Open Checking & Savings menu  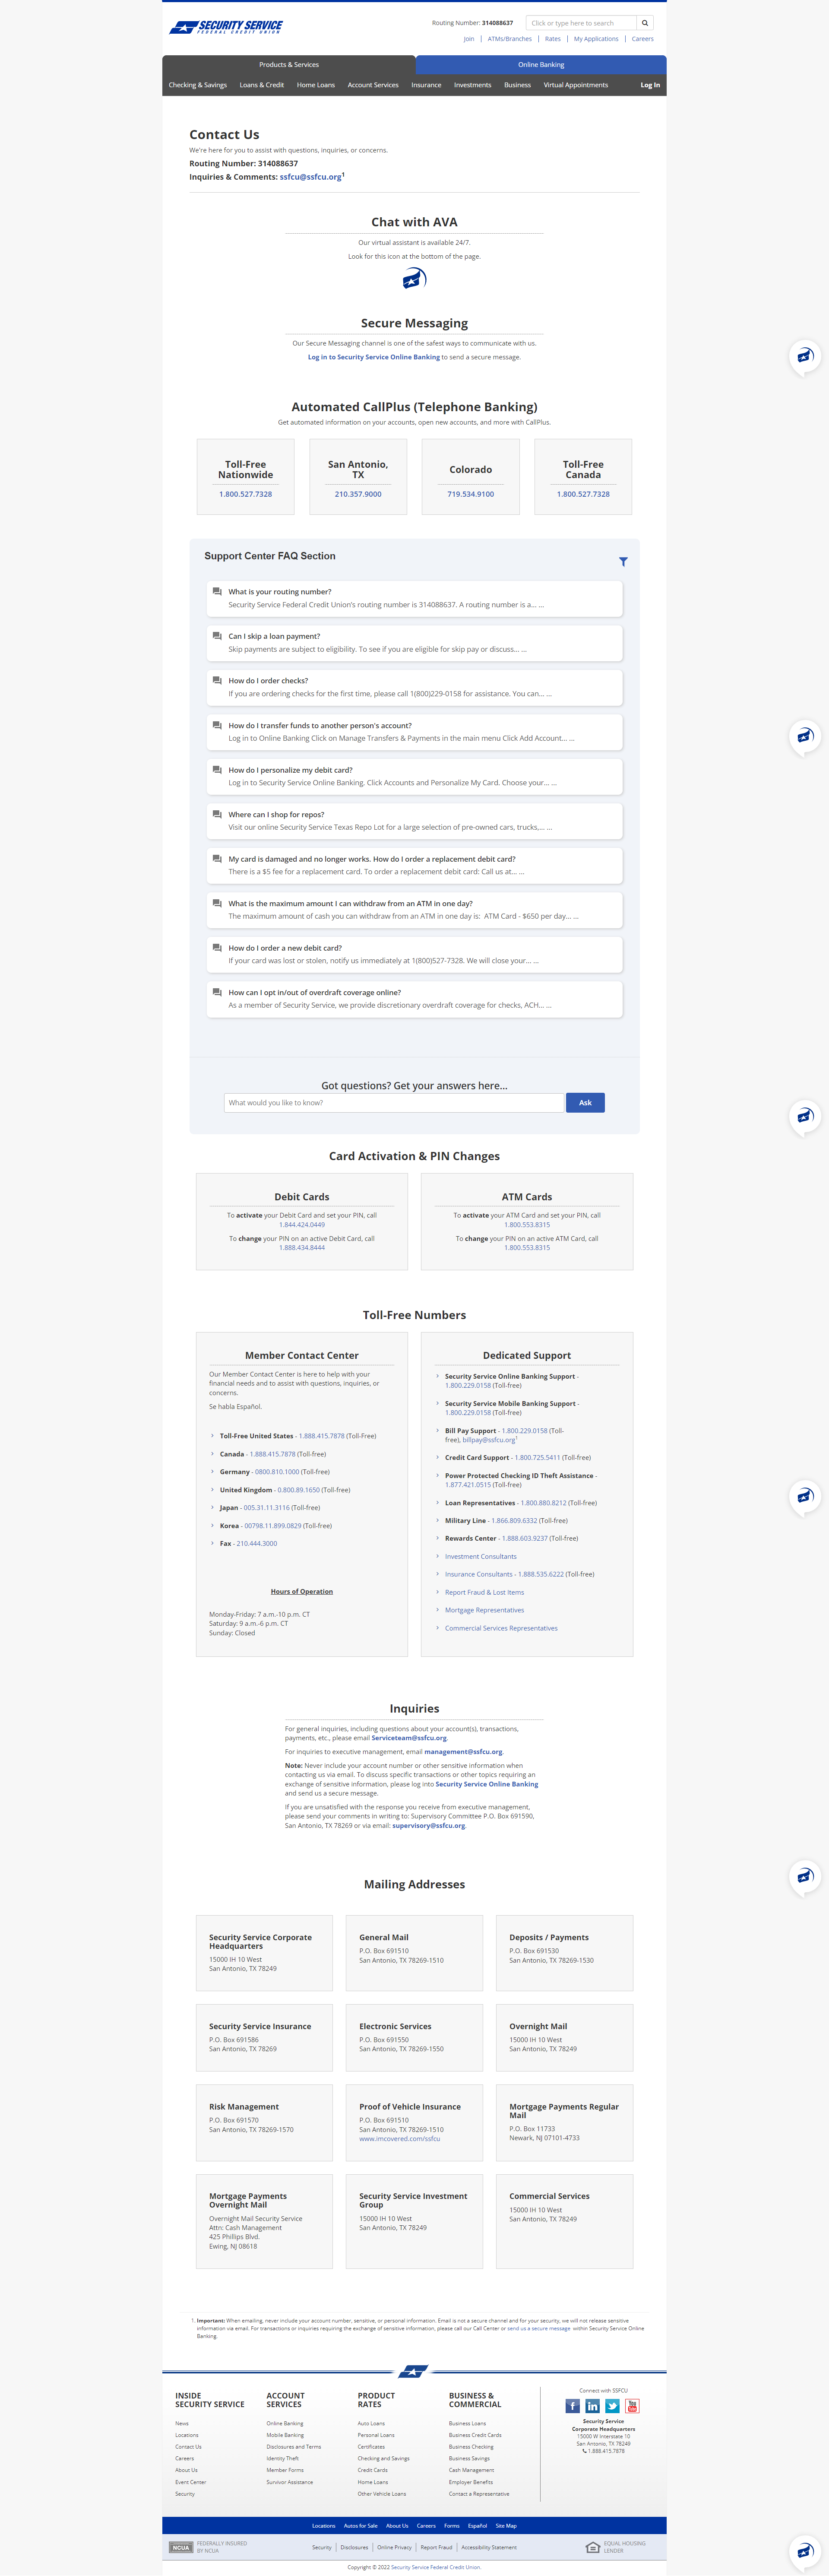click(x=198, y=85)
